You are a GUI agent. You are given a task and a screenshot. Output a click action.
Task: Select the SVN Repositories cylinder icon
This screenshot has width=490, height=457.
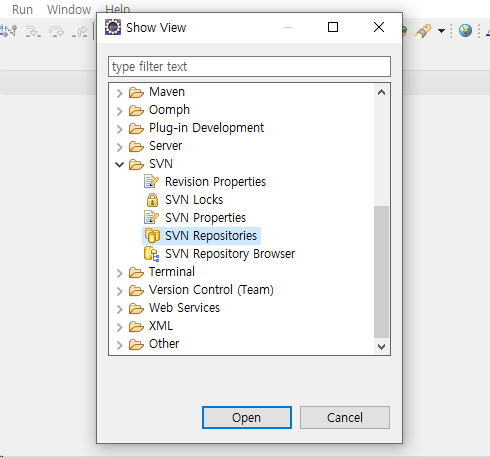click(152, 236)
